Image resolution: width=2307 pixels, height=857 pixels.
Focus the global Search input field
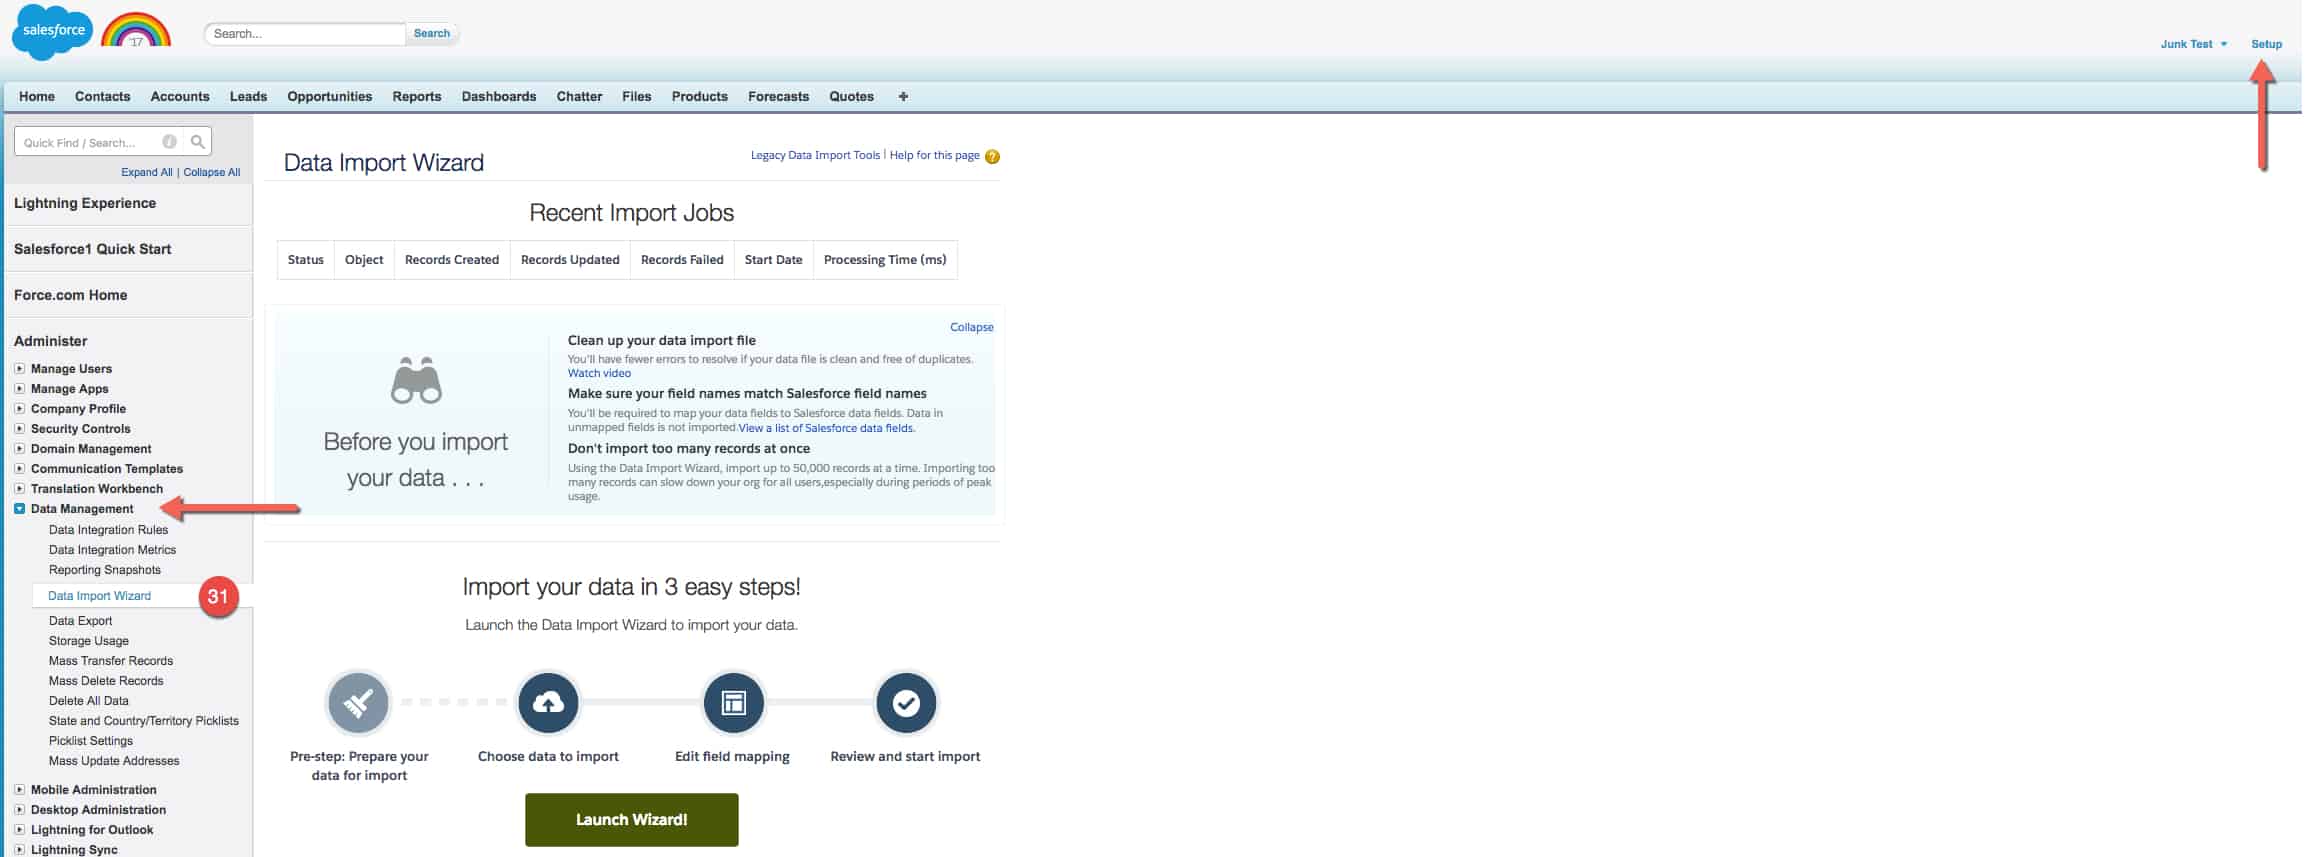[305, 34]
